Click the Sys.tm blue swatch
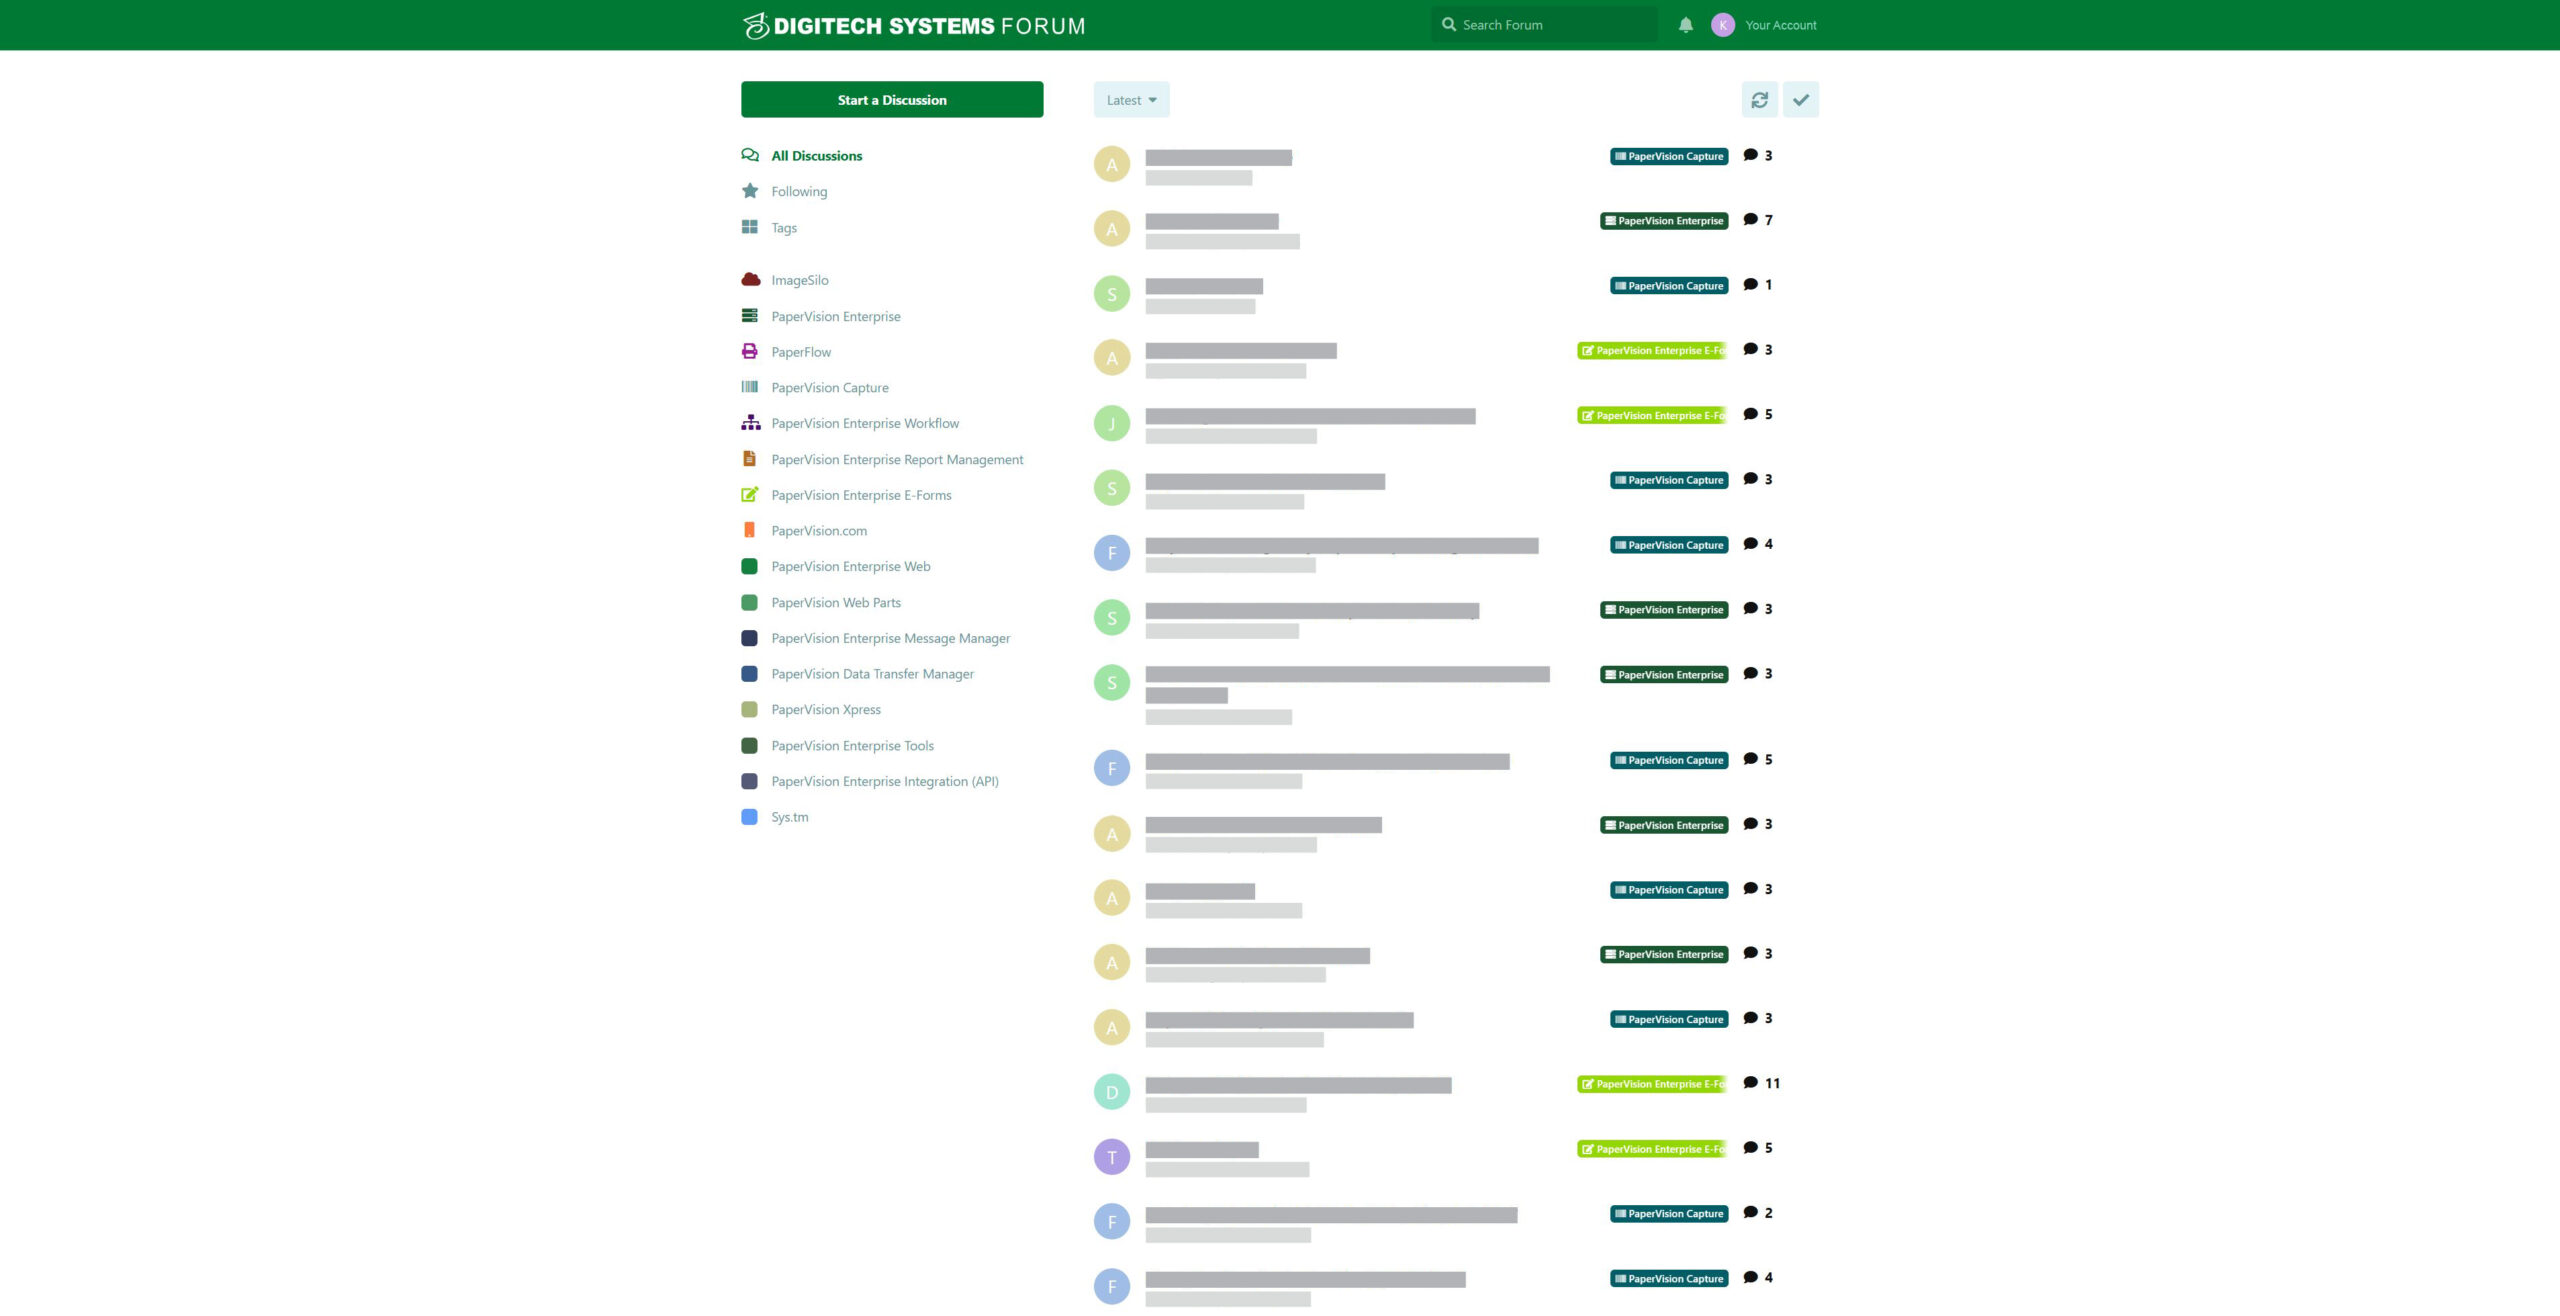 pos(749,816)
